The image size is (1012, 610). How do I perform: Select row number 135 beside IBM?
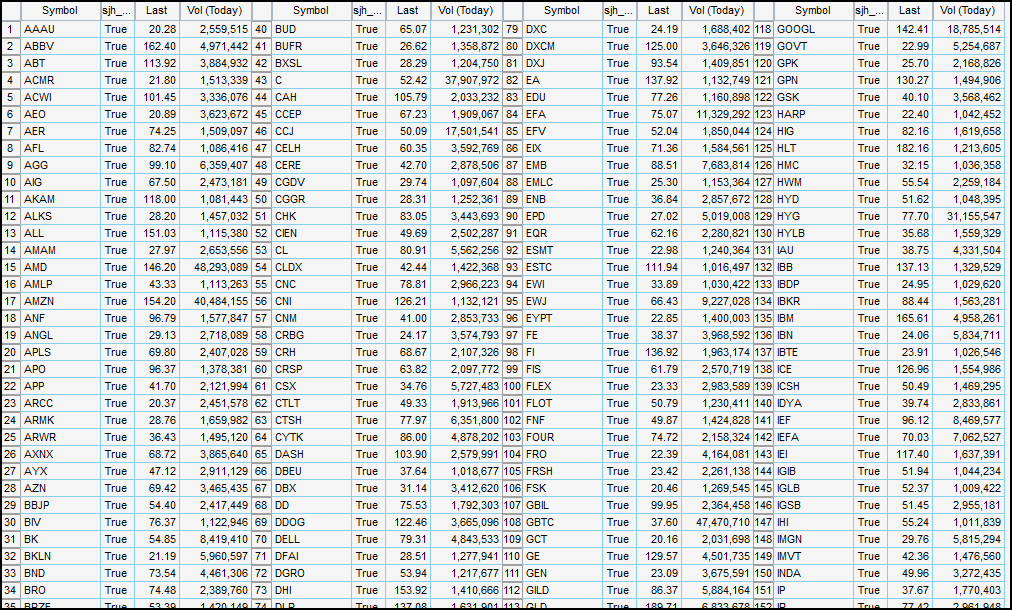(x=764, y=318)
